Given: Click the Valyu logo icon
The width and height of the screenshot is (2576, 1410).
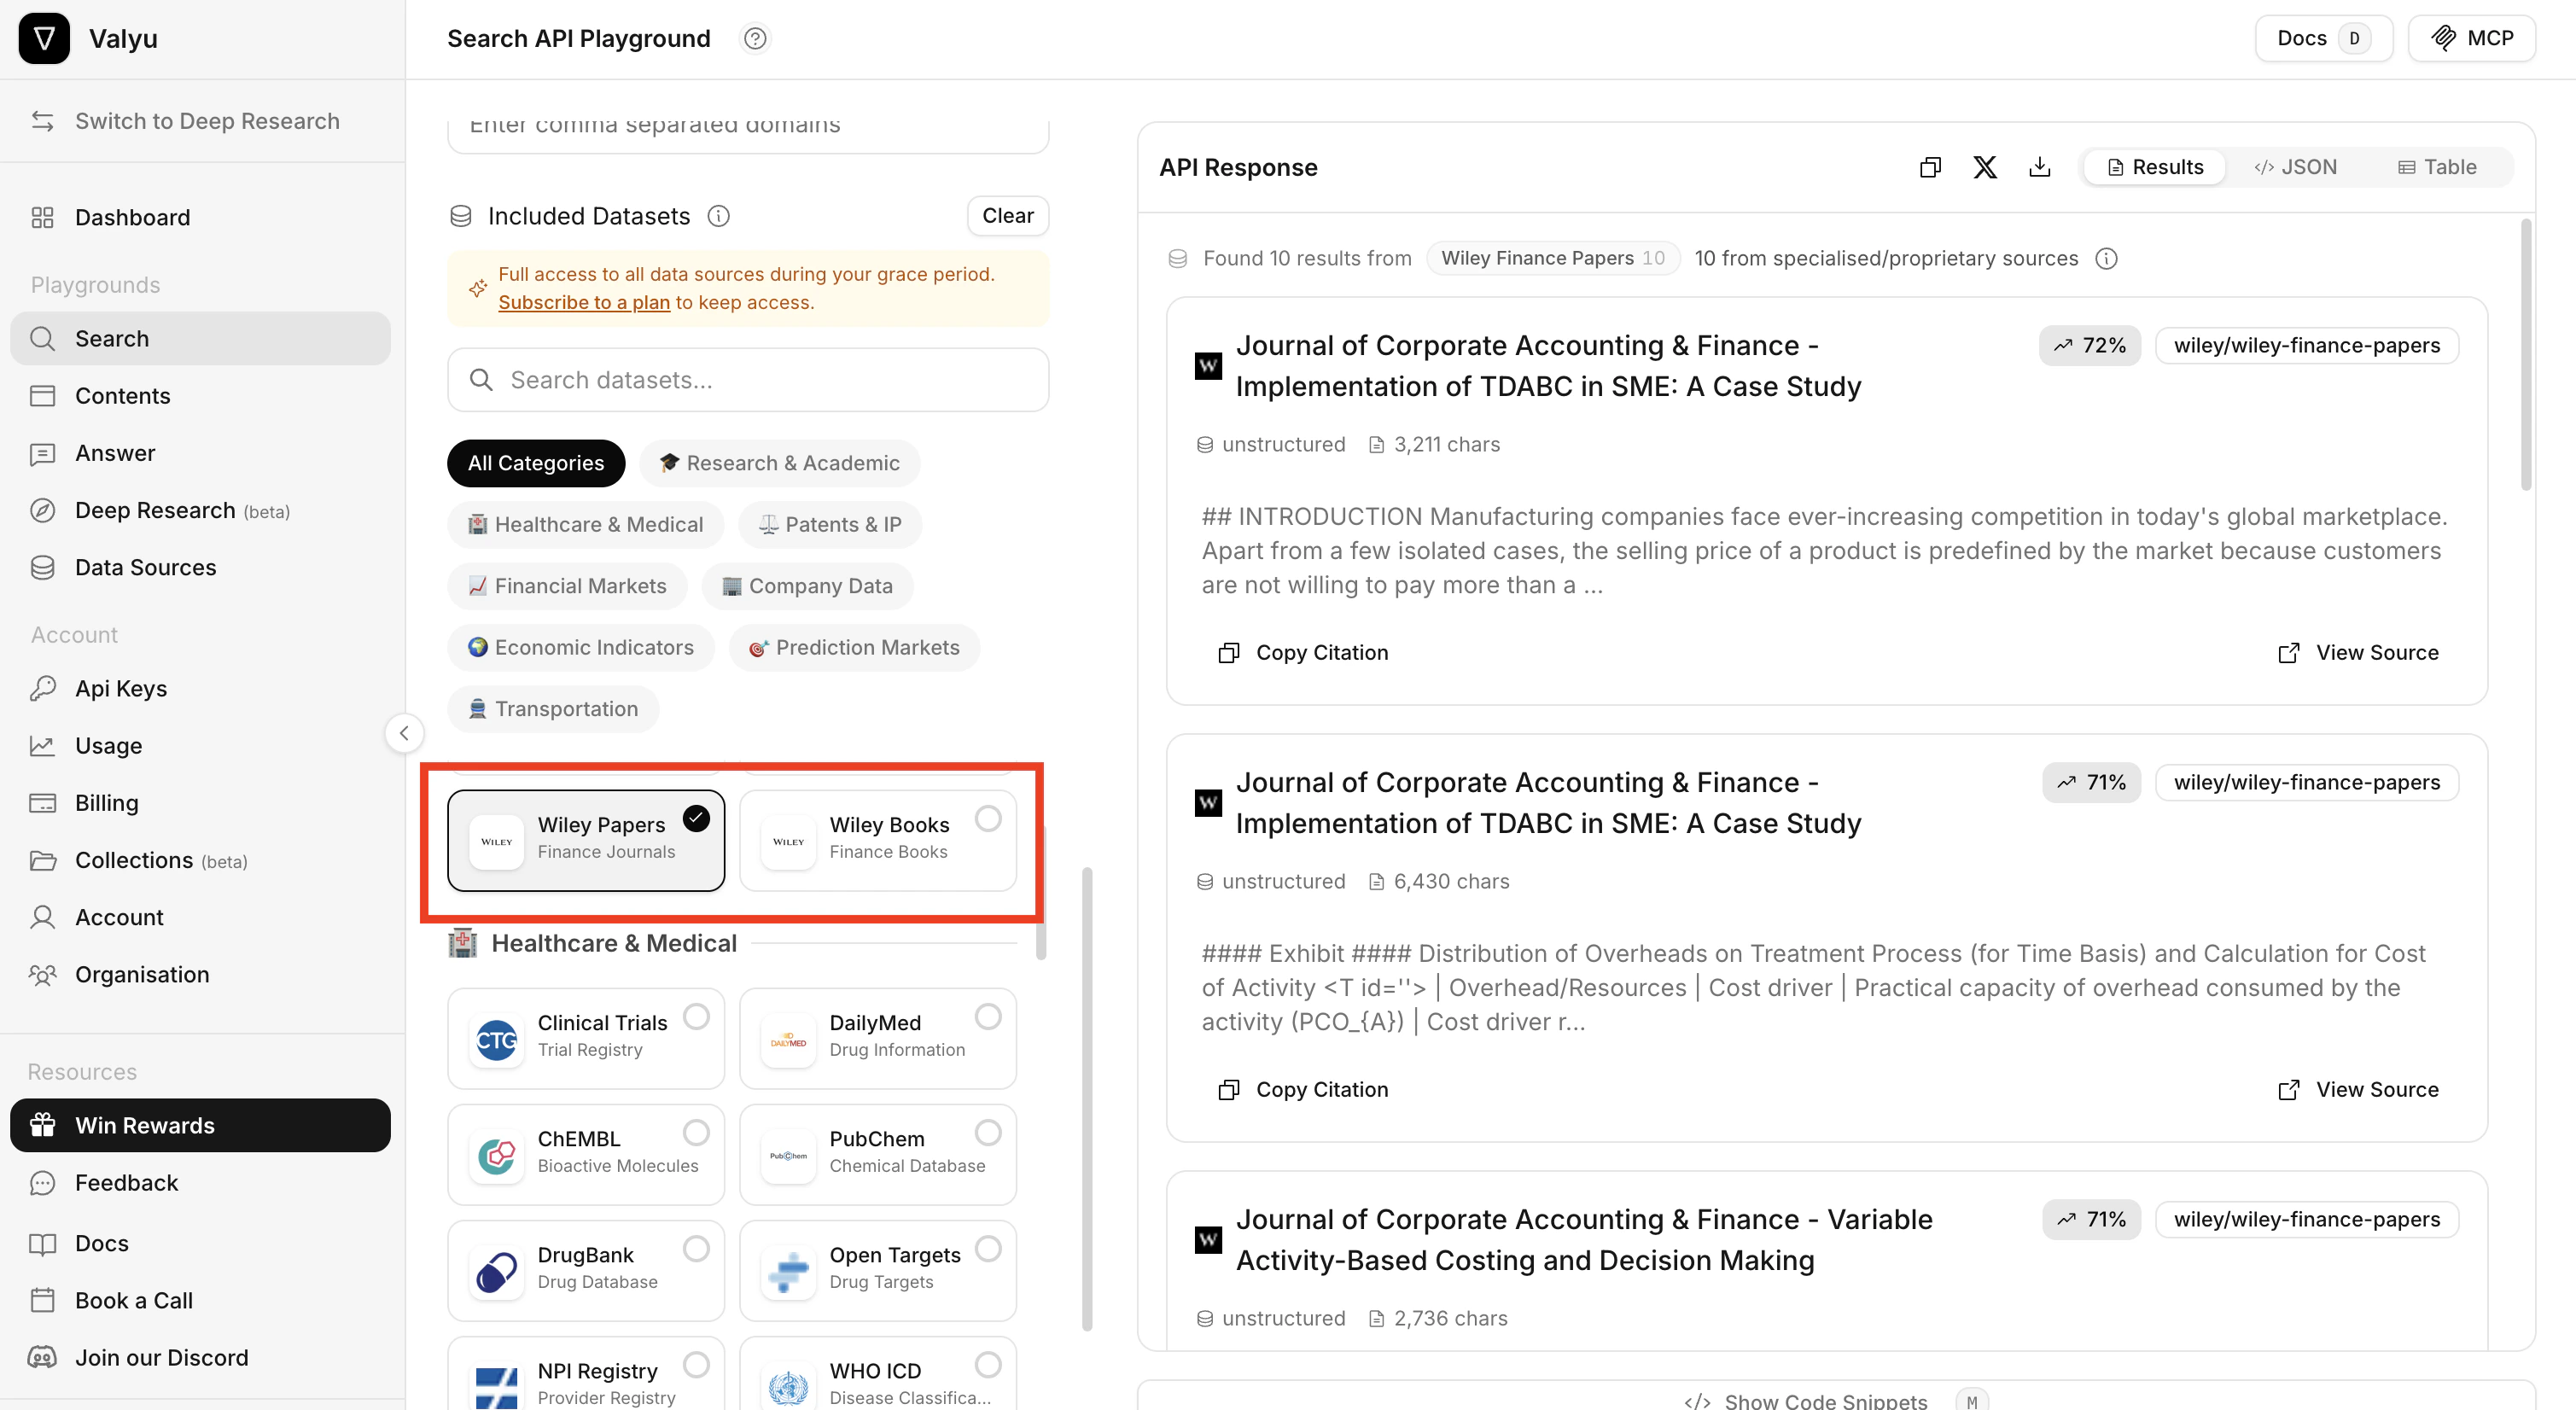Looking at the screenshot, I should (x=44, y=38).
